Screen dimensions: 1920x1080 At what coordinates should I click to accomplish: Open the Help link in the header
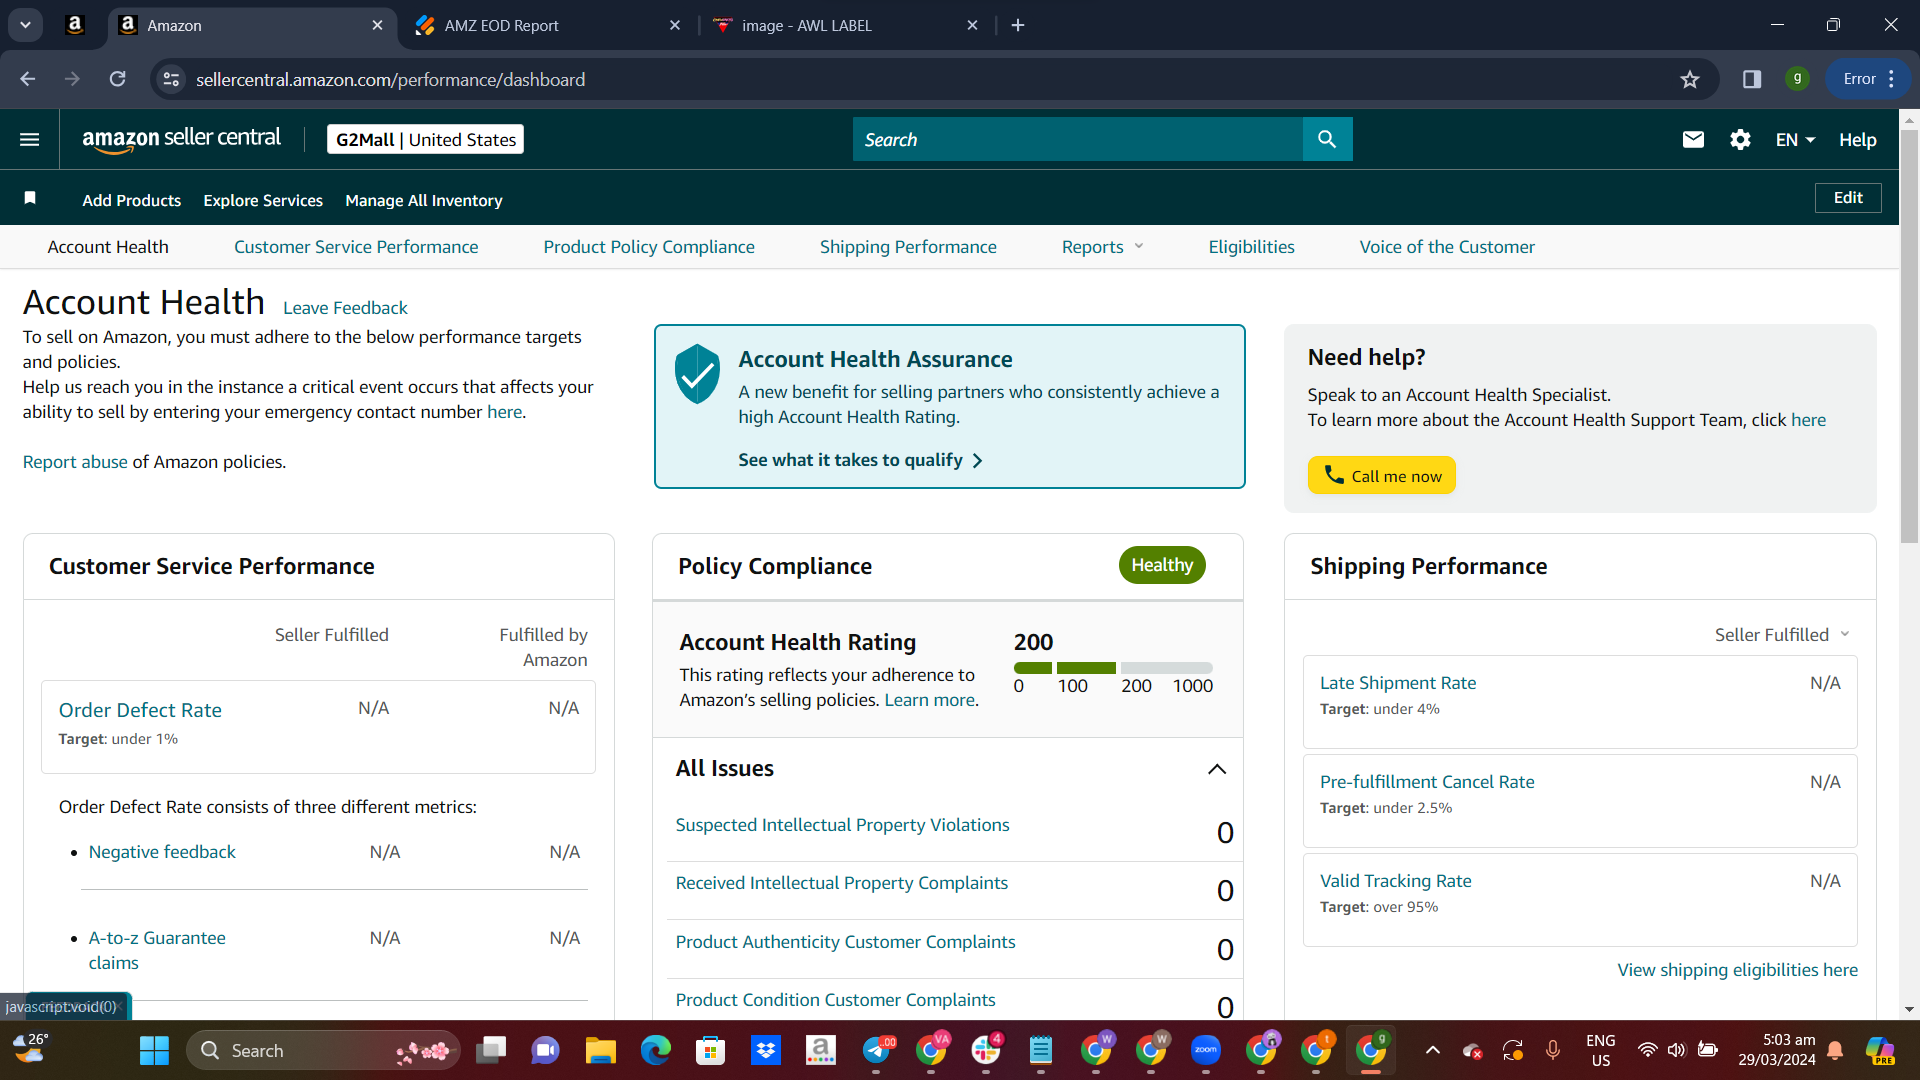[1857, 140]
